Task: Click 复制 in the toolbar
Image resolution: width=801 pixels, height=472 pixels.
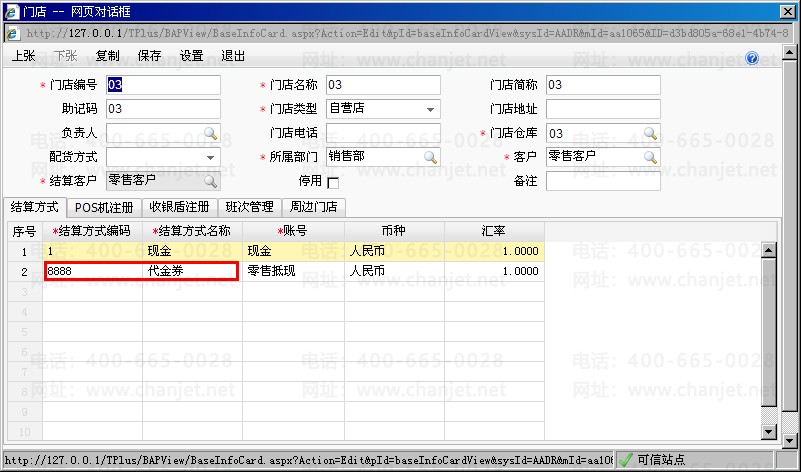Action: click(107, 56)
